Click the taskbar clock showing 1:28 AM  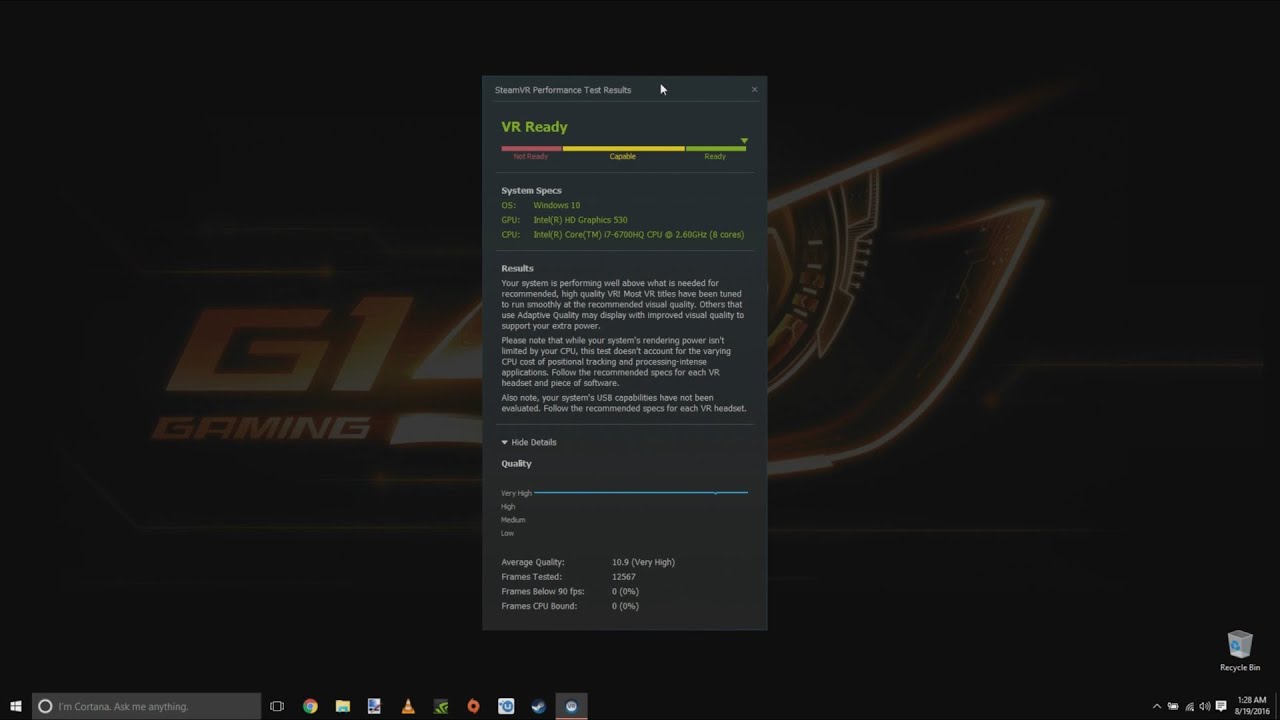click(1252, 706)
